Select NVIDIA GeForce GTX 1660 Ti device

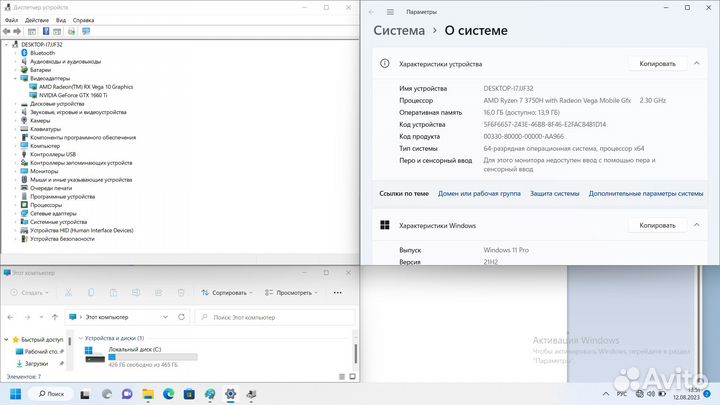(82, 95)
